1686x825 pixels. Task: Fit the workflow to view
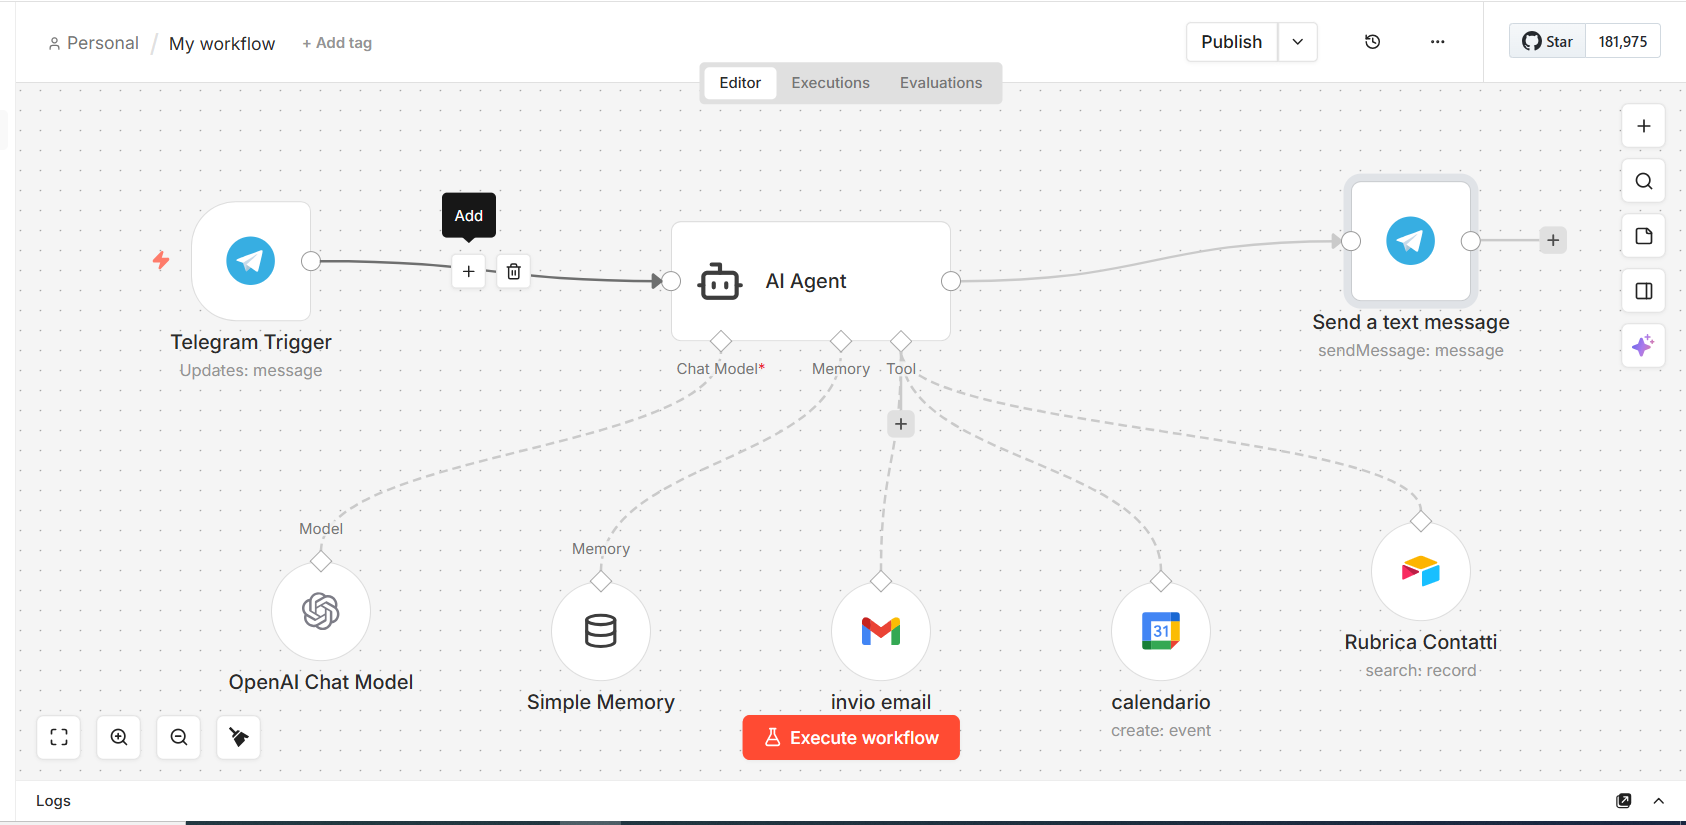pyautogui.click(x=59, y=737)
